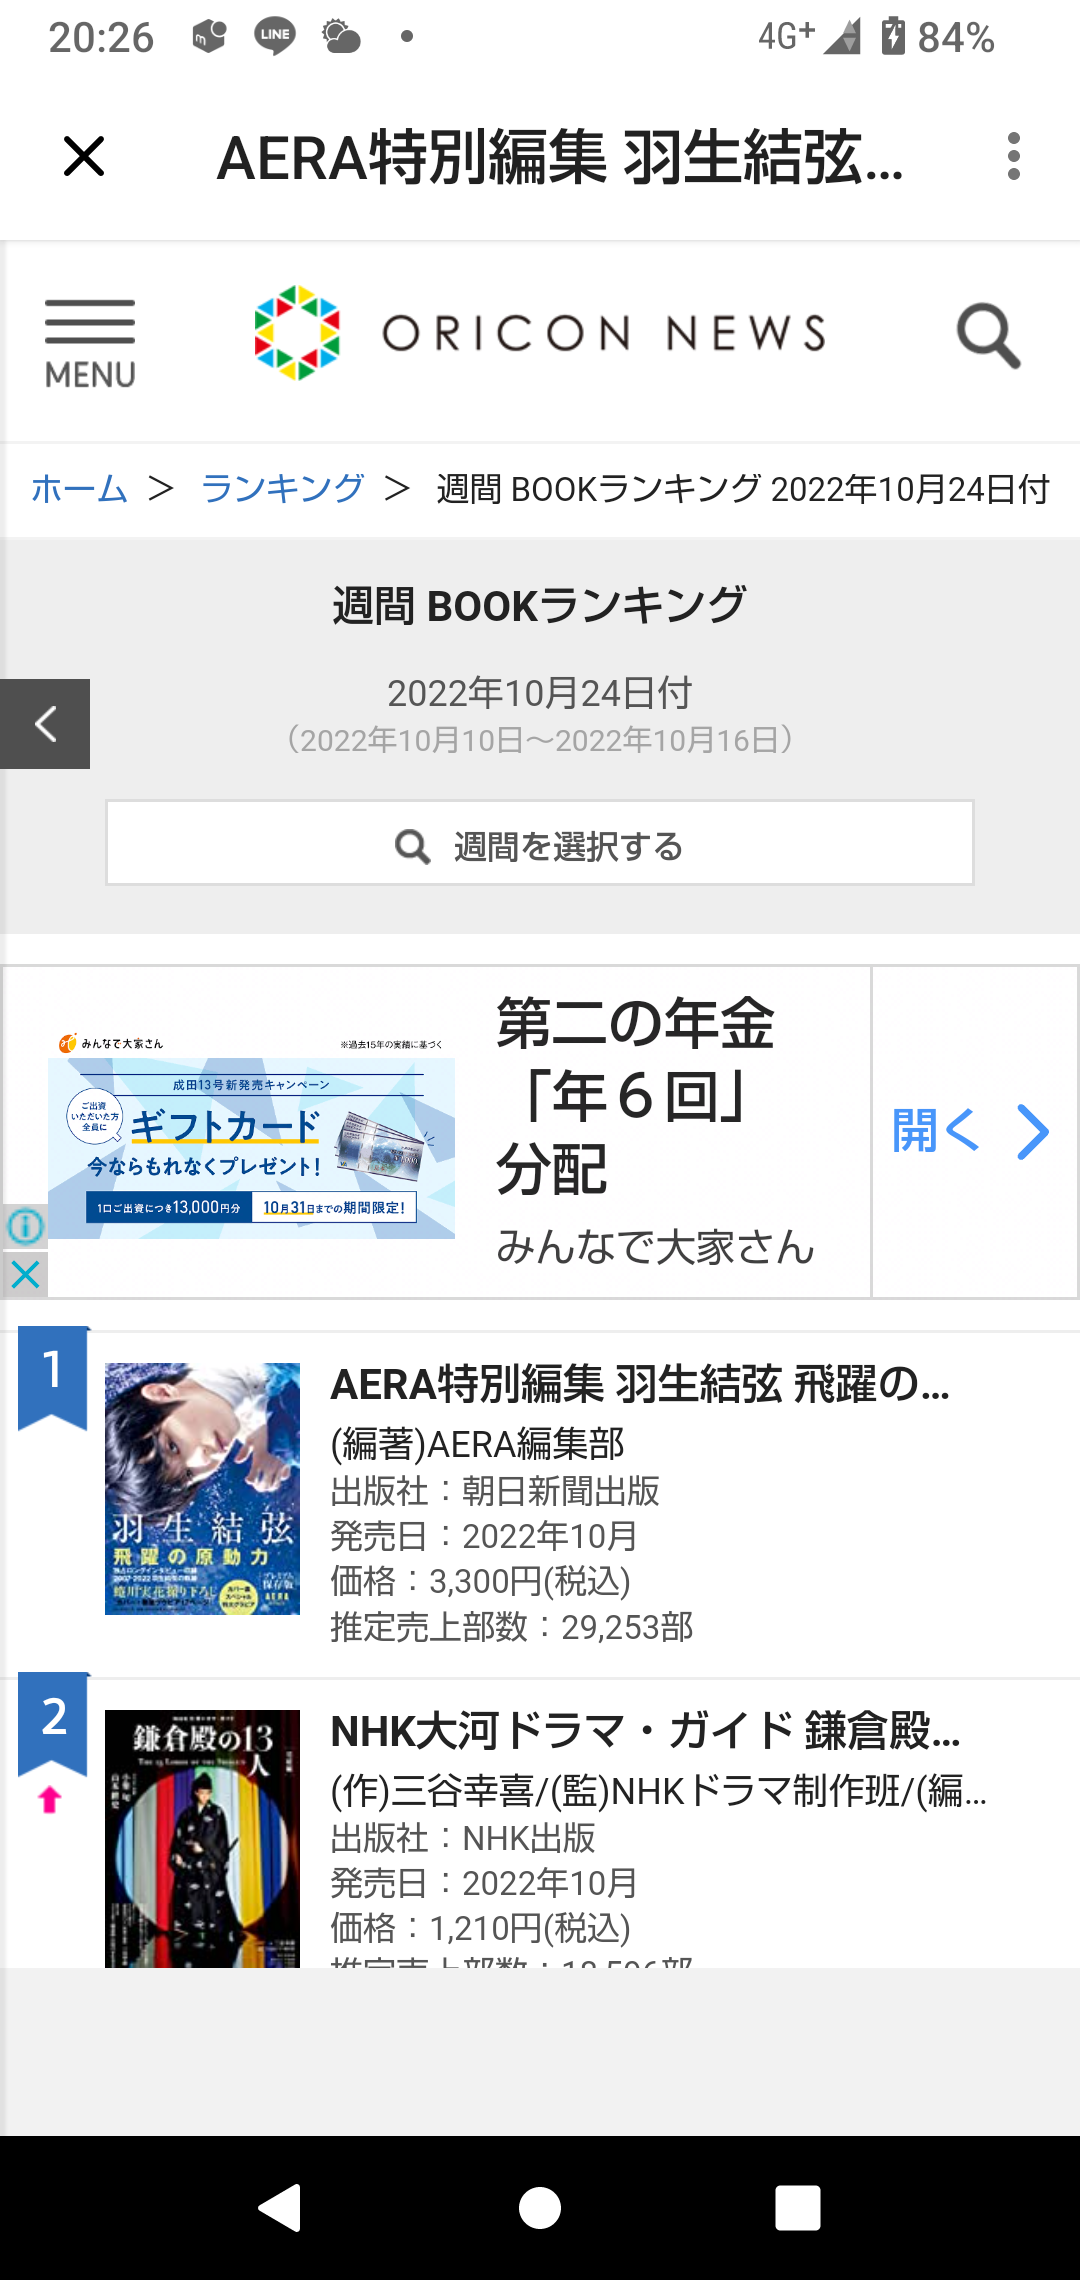Open NHK大河ドラマ・ガイド title link
The height and width of the screenshot is (2280, 1080).
(645, 1731)
